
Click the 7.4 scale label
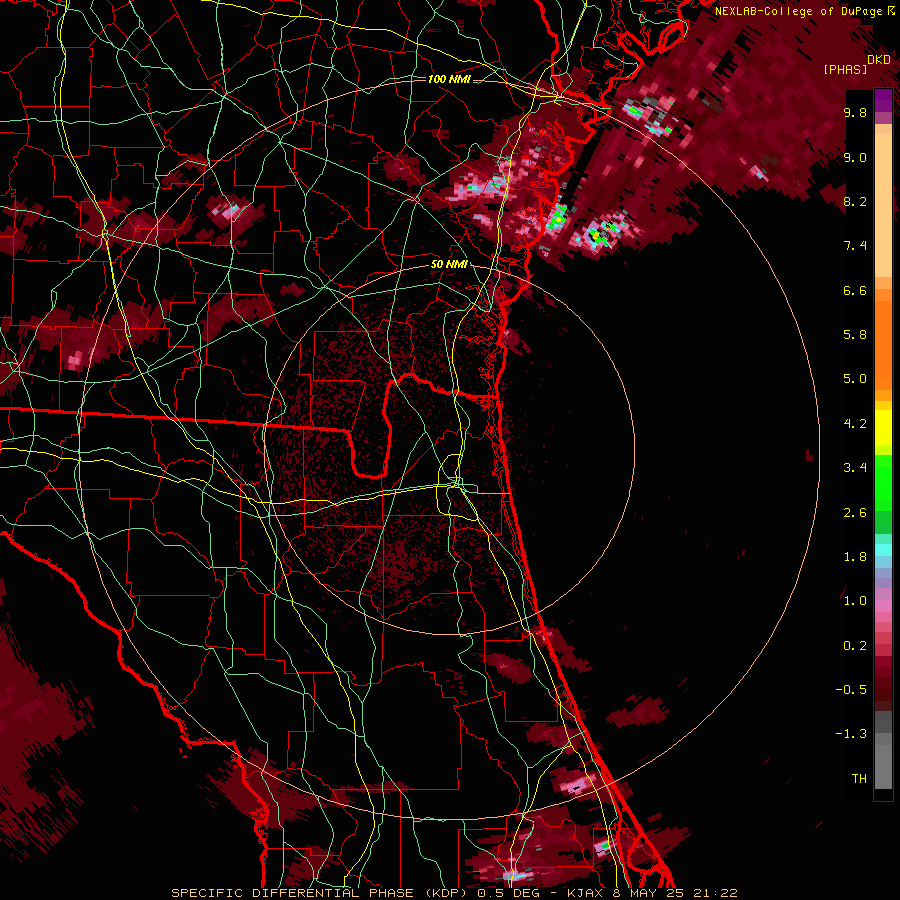[855, 246]
